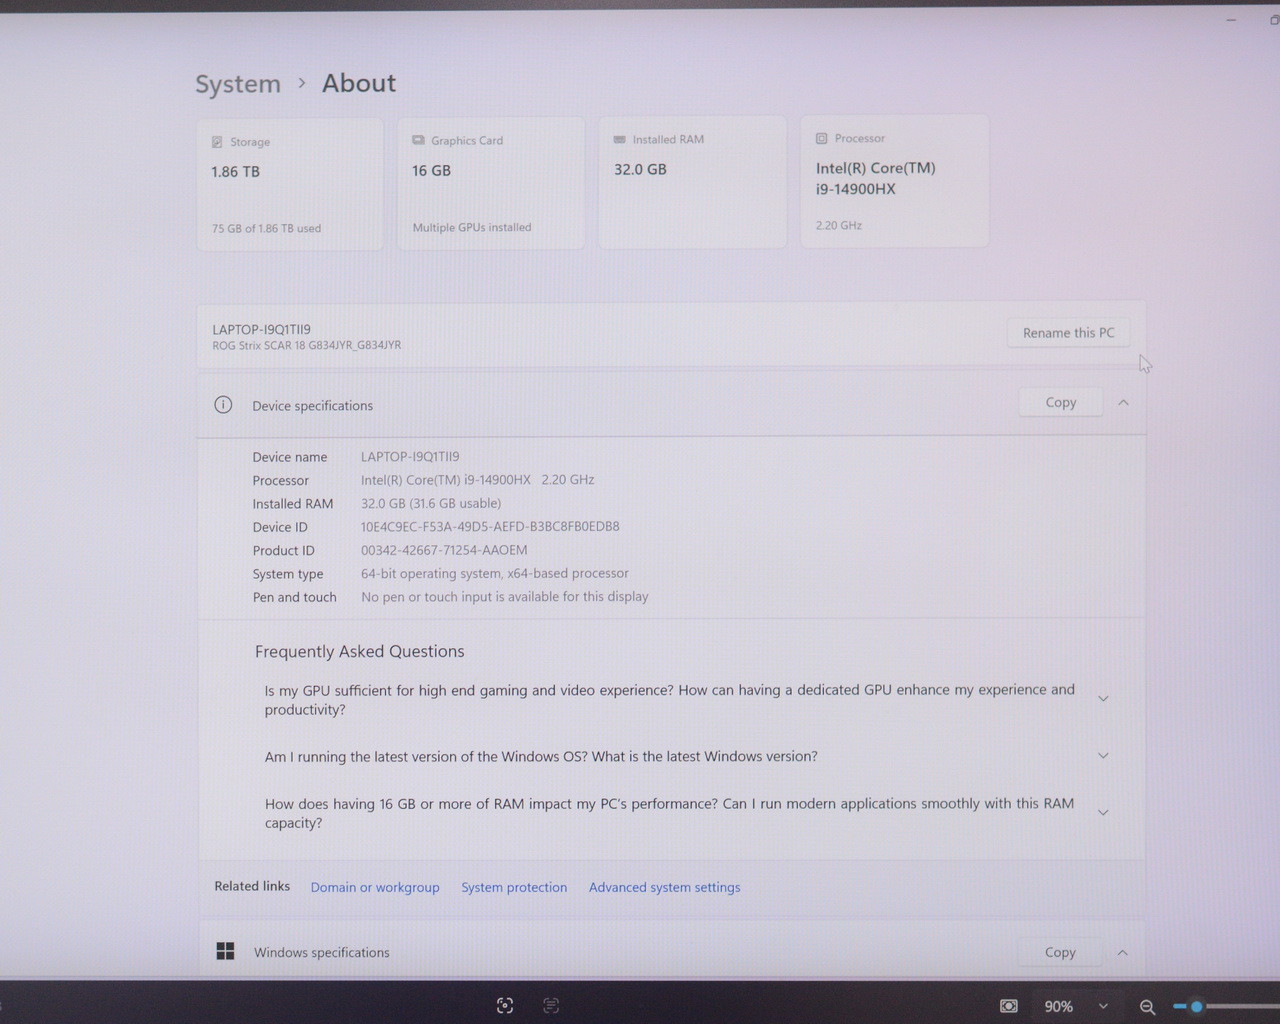Click the No pen or touch input text

(505, 597)
